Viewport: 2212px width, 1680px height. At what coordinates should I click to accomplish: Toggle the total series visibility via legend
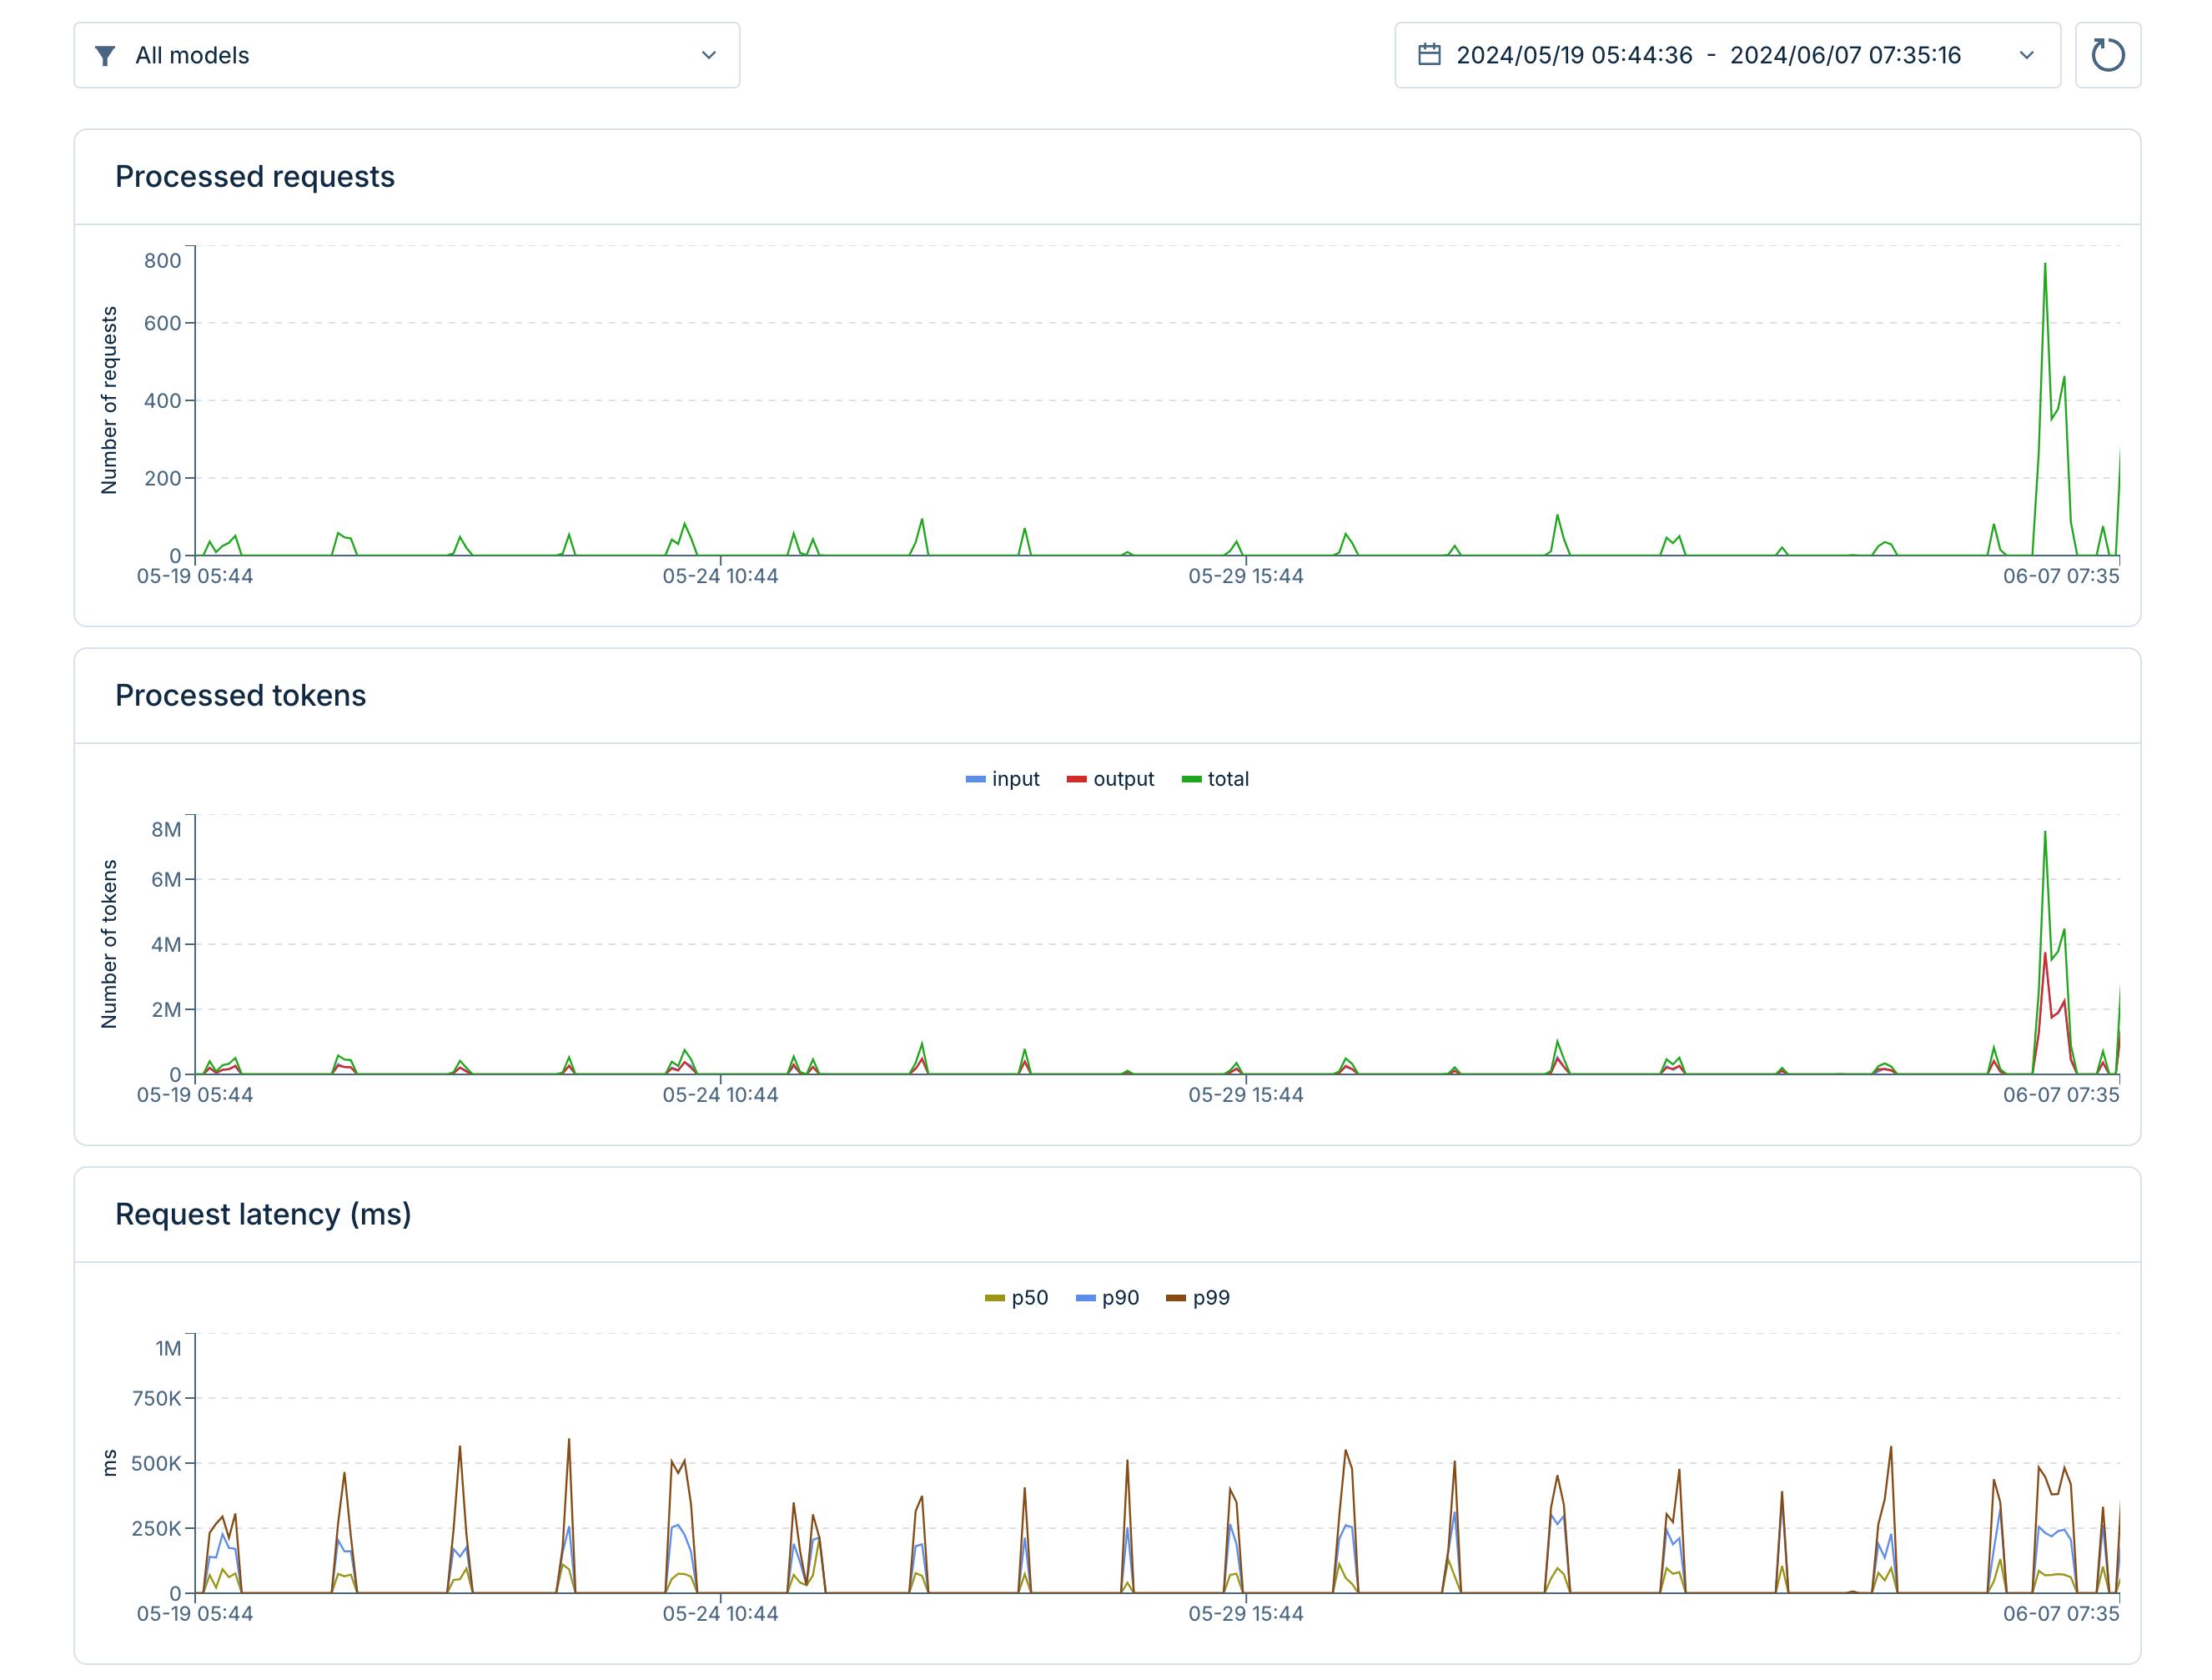click(1216, 778)
